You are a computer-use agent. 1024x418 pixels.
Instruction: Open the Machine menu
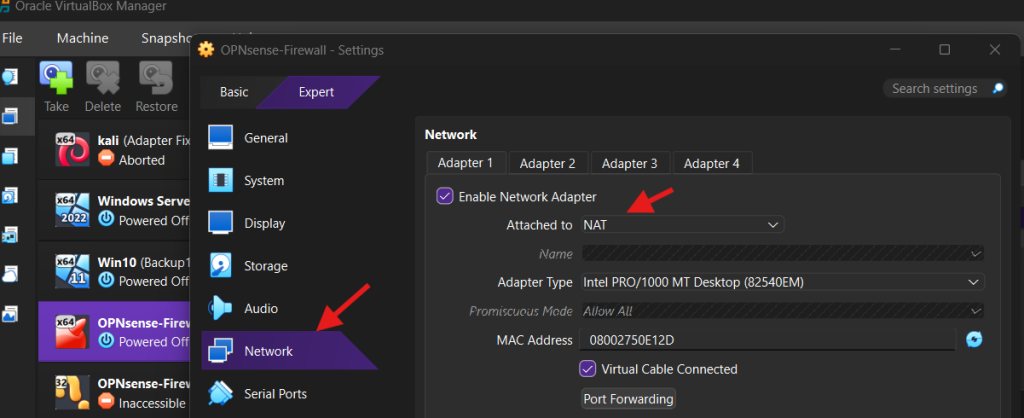coord(82,38)
